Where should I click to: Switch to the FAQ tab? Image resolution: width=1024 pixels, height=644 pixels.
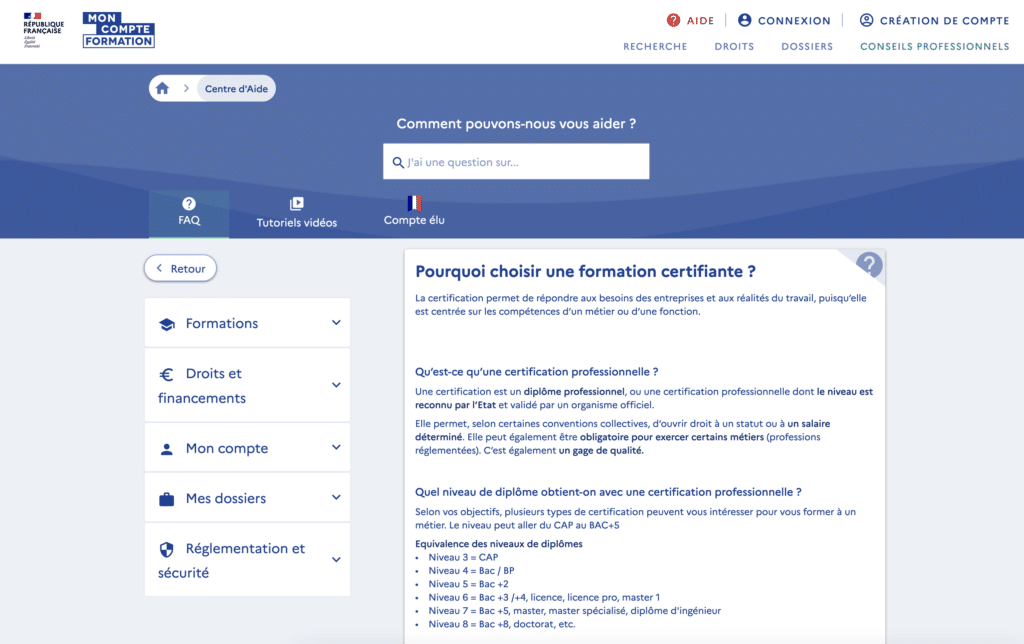click(189, 214)
